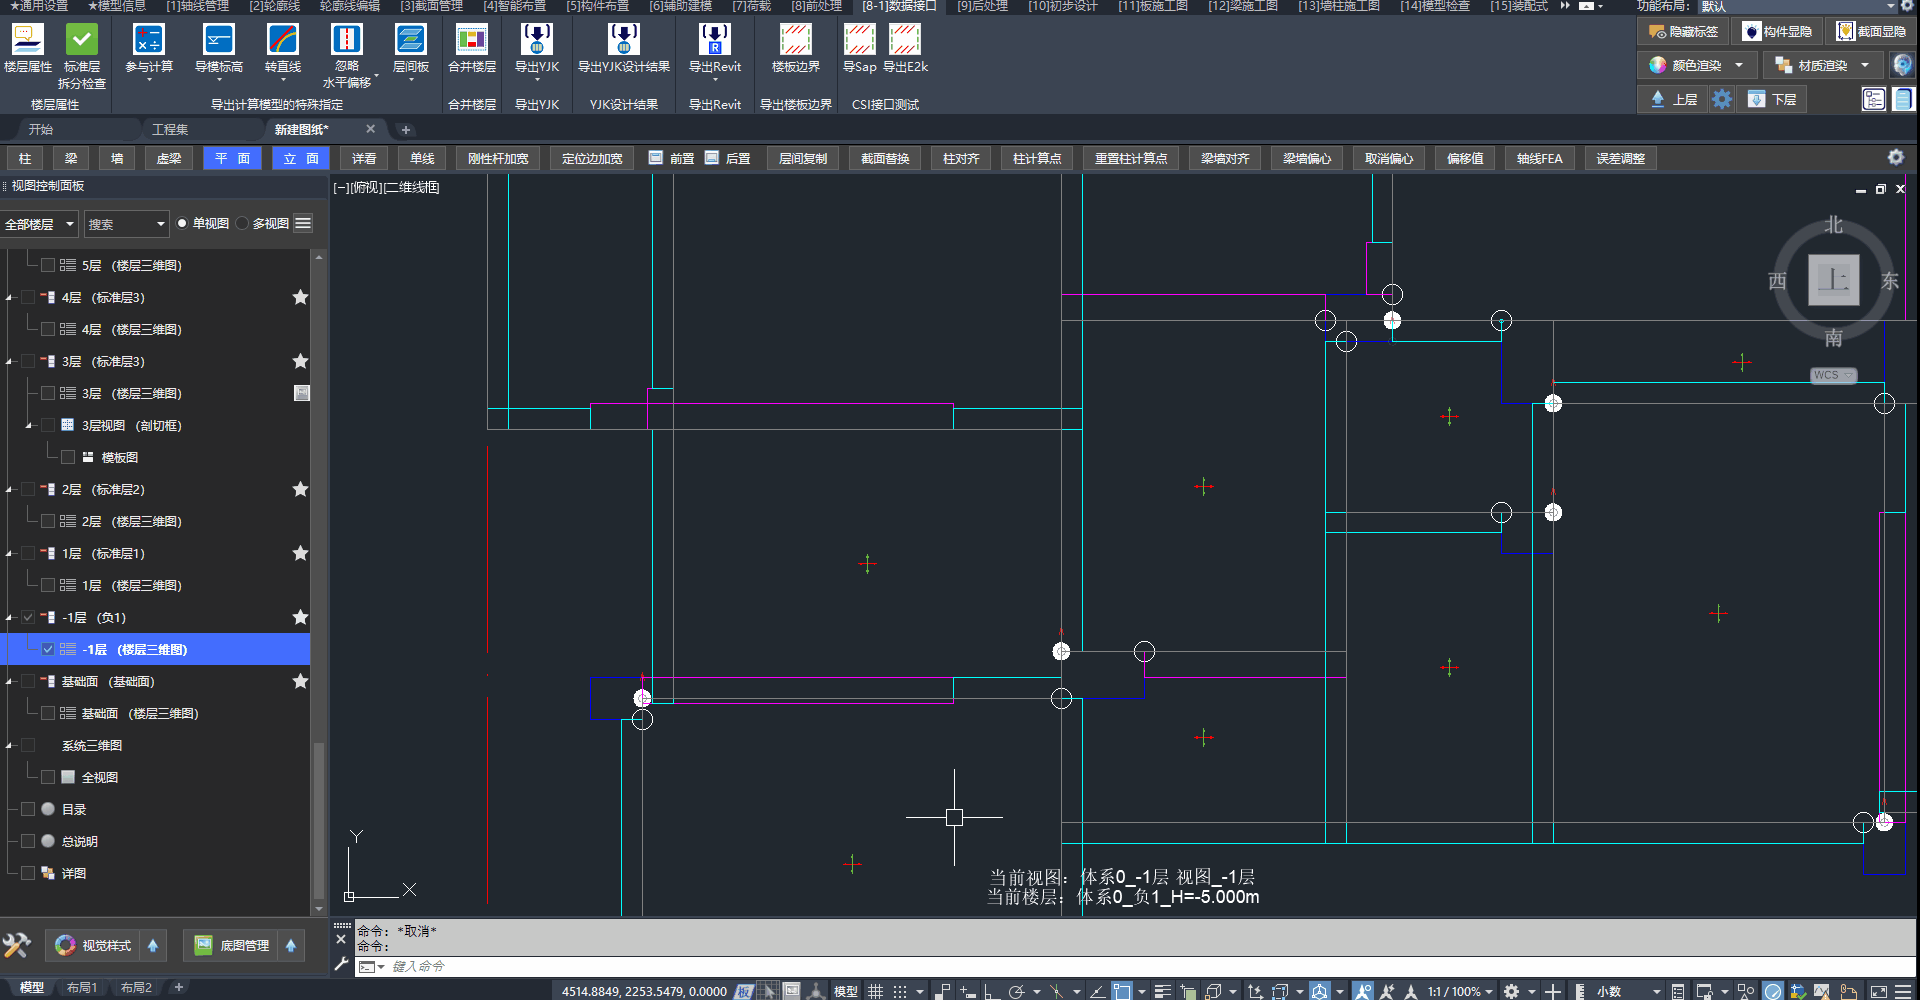Open 转直线 tool in ribbon

[282, 40]
